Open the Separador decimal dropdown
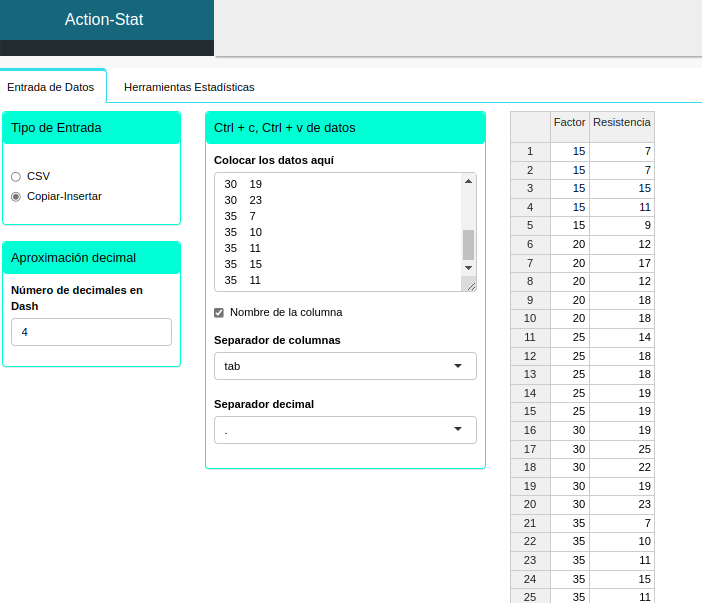The width and height of the screenshot is (702, 604). tap(345, 430)
